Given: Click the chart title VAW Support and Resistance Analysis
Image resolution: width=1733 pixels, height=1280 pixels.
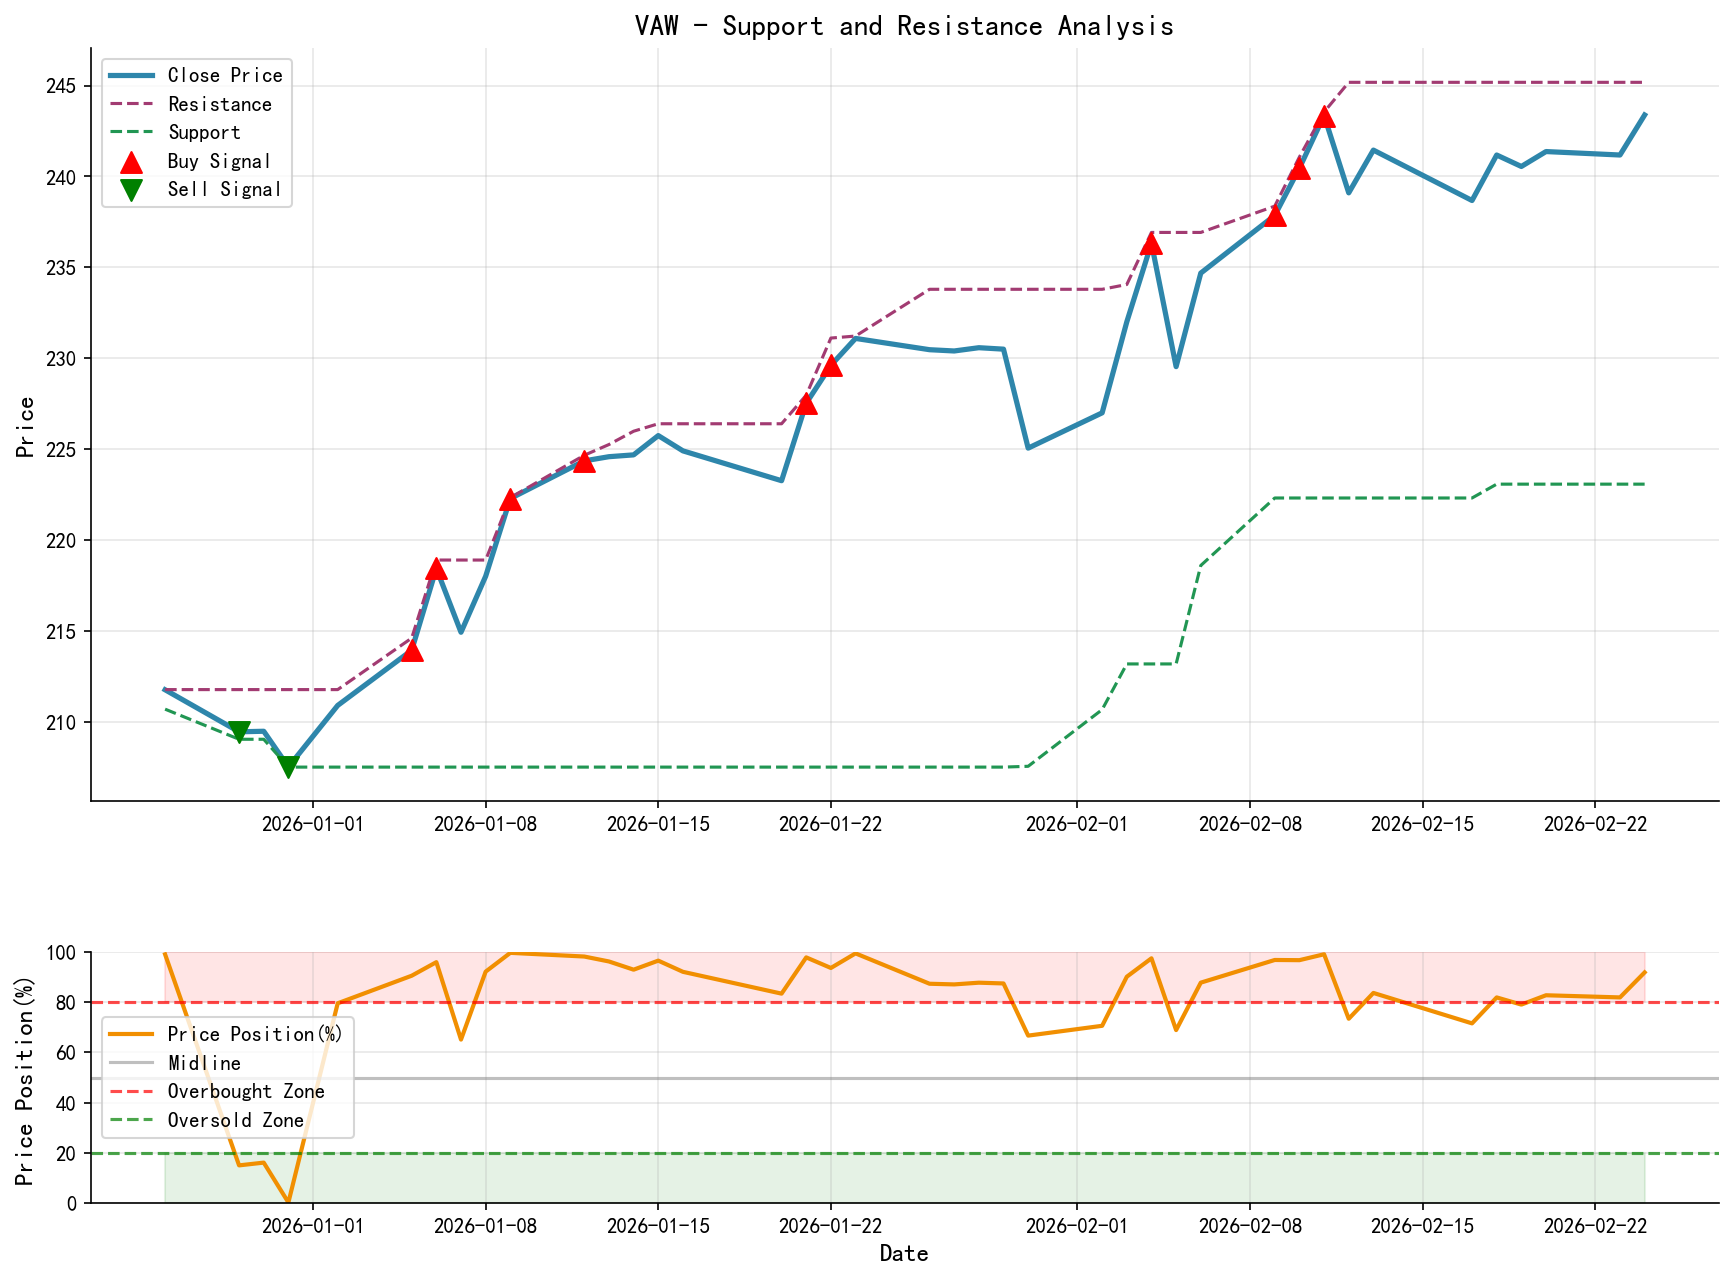Looking at the screenshot, I should tap(905, 26).
